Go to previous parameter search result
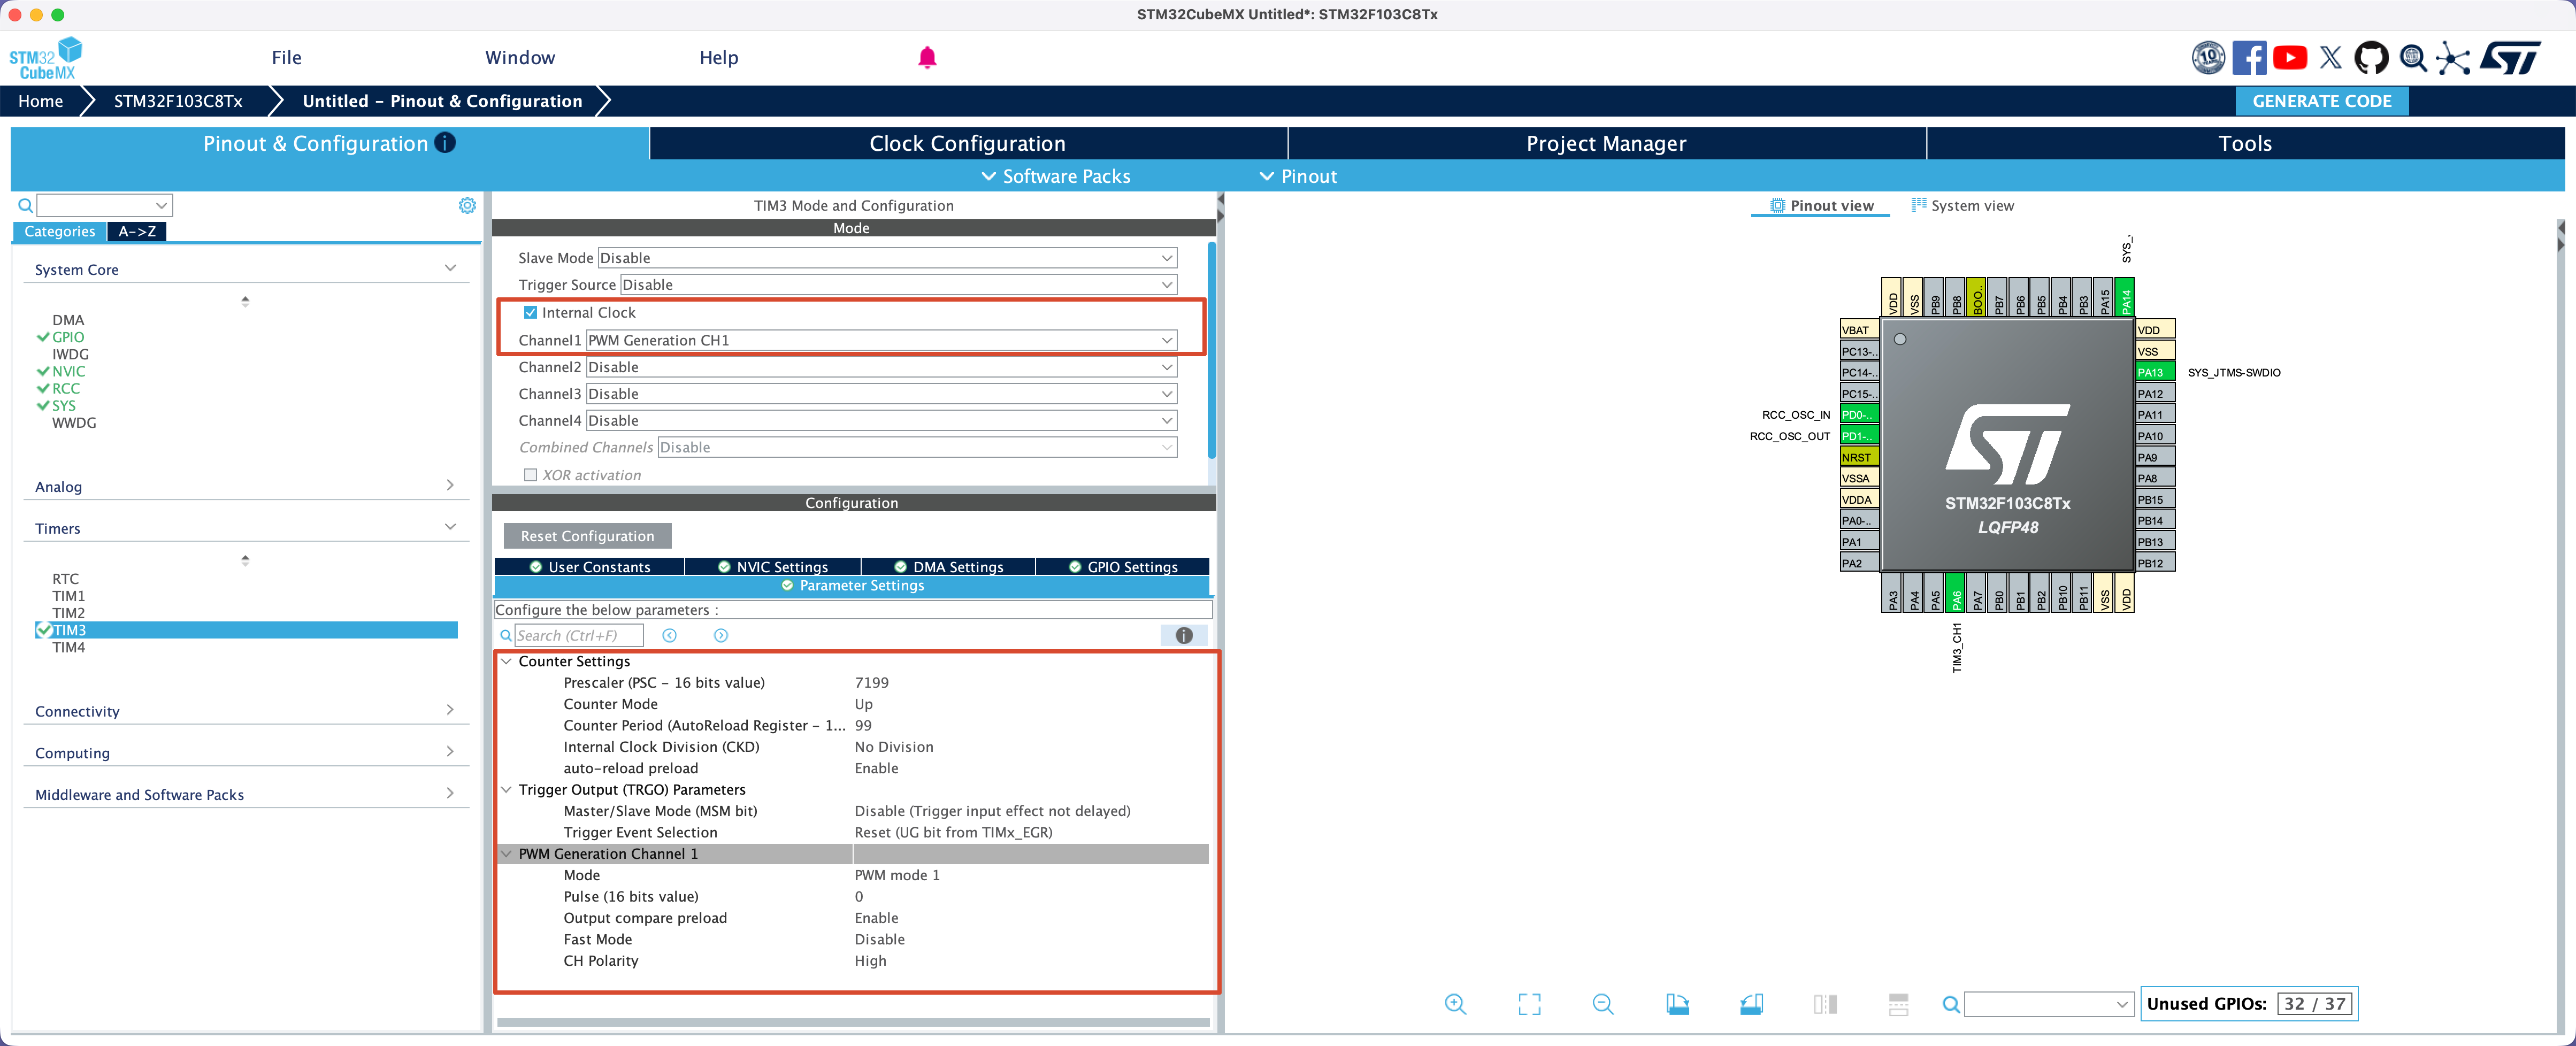Screen dimensions: 2576x1046 point(670,636)
